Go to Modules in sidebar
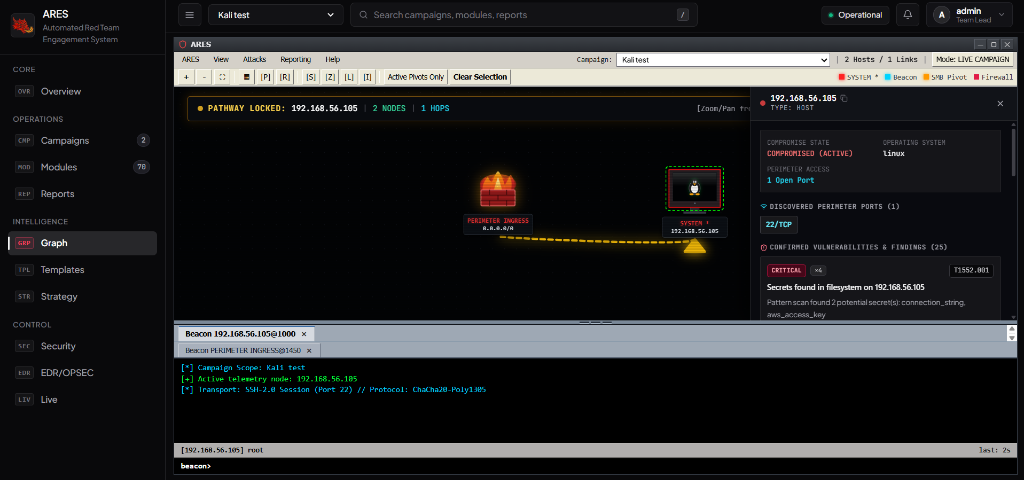Image resolution: width=1024 pixels, height=480 pixels. 82,167
